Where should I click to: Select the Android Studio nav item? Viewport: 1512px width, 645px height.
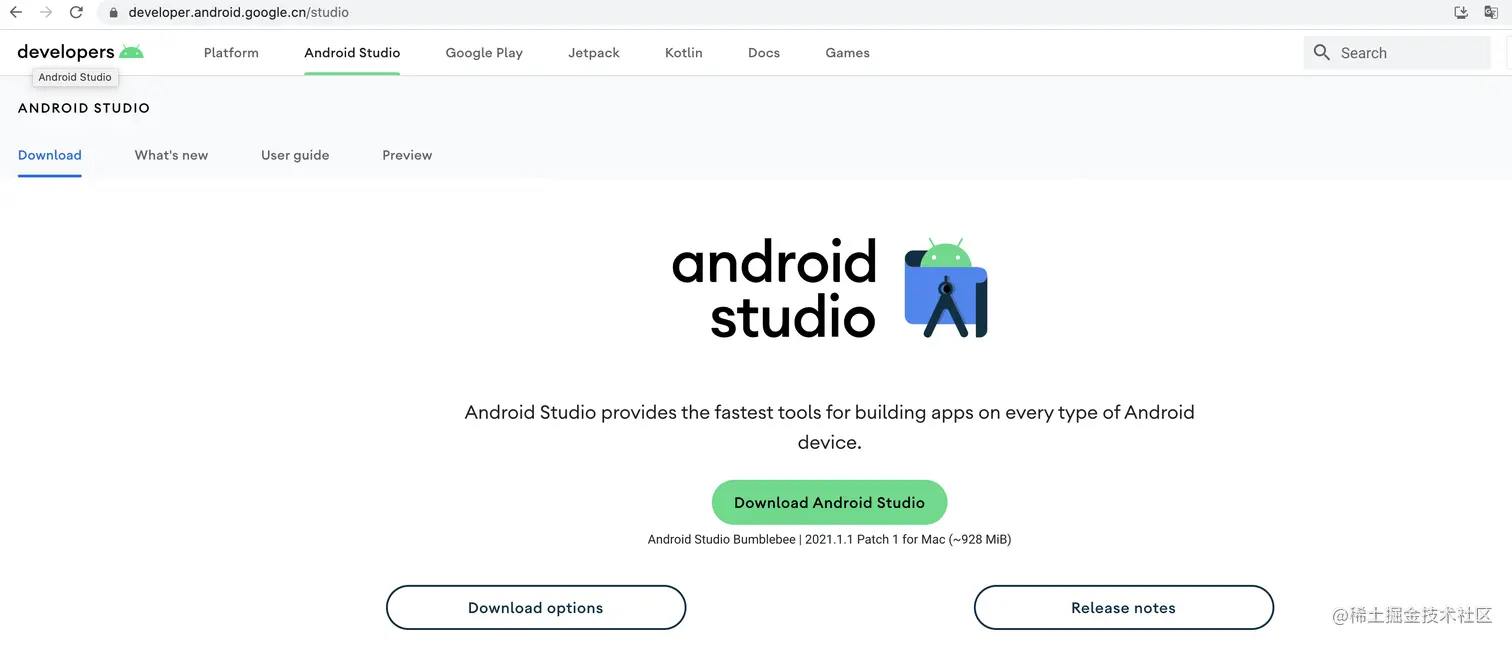[x=352, y=53]
